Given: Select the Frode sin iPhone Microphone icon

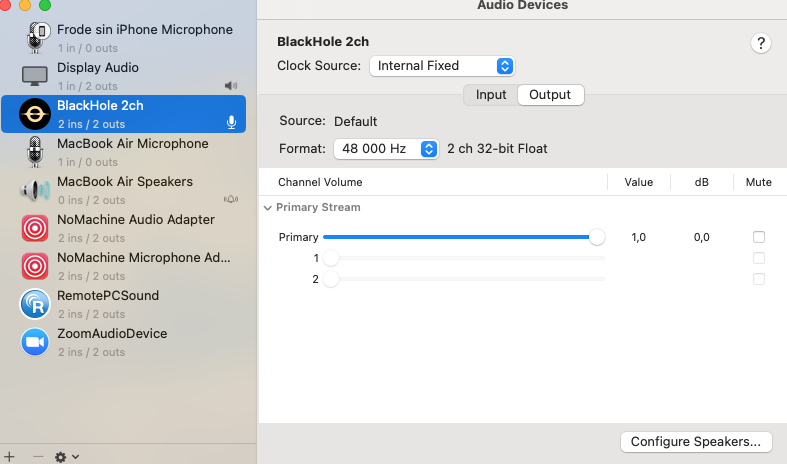Looking at the screenshot, I should click(35, 38).
